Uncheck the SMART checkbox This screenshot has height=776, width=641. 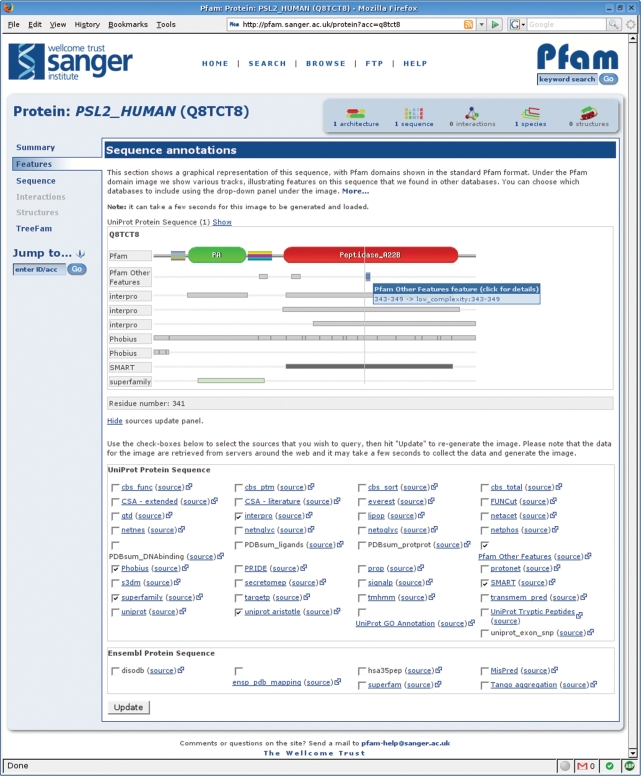coord(485,583)
